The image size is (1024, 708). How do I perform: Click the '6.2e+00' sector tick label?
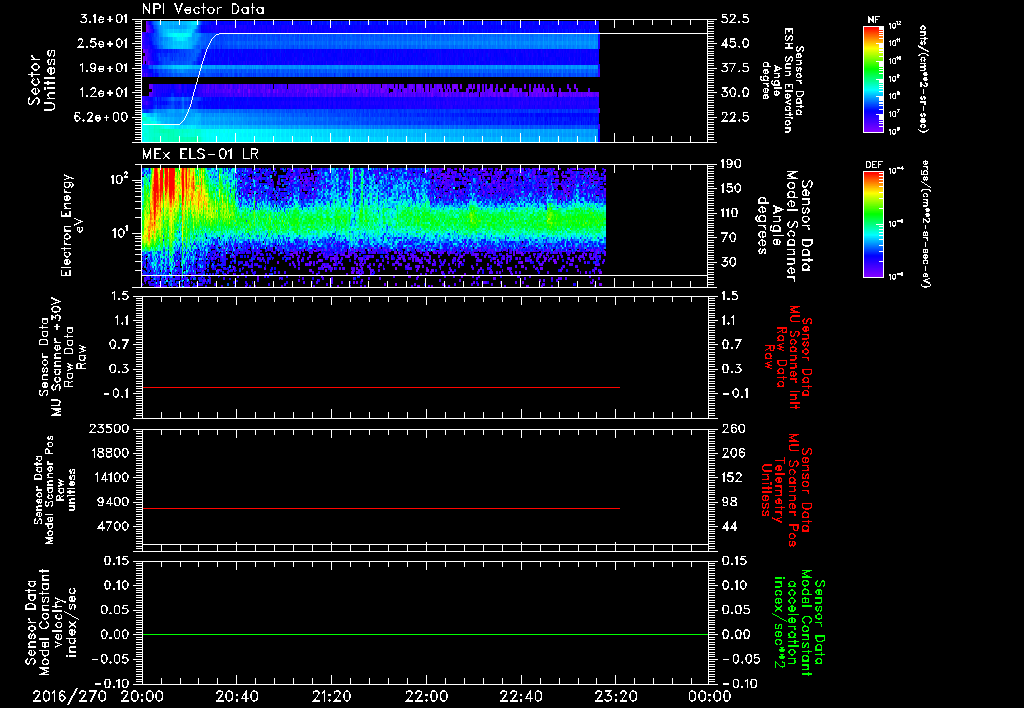pyautogui.click(x=103, y=117)
